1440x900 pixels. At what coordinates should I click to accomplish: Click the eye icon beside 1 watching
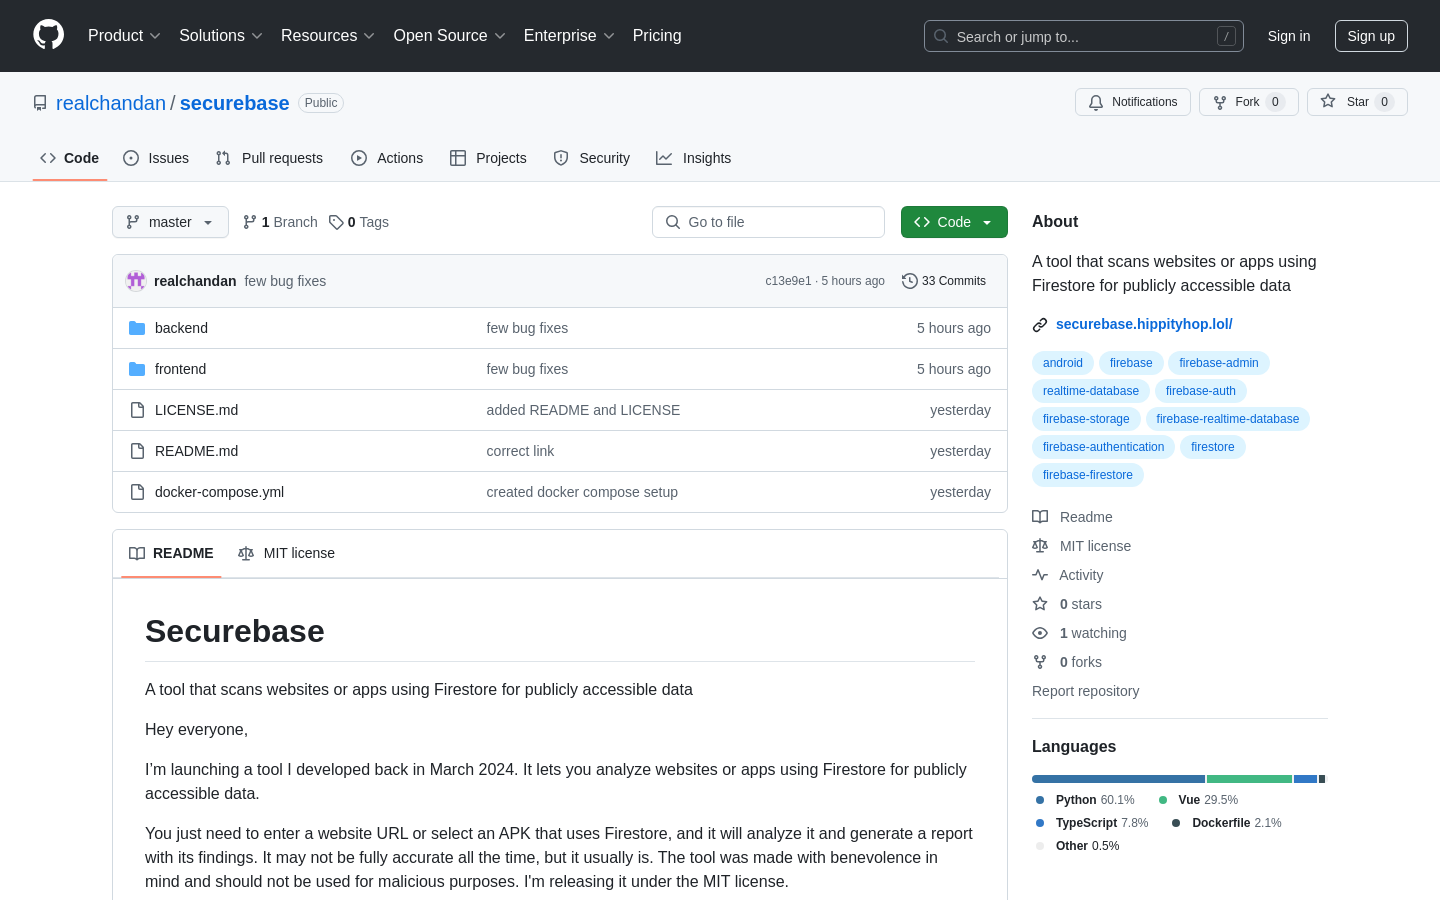tap(1040, 633)
